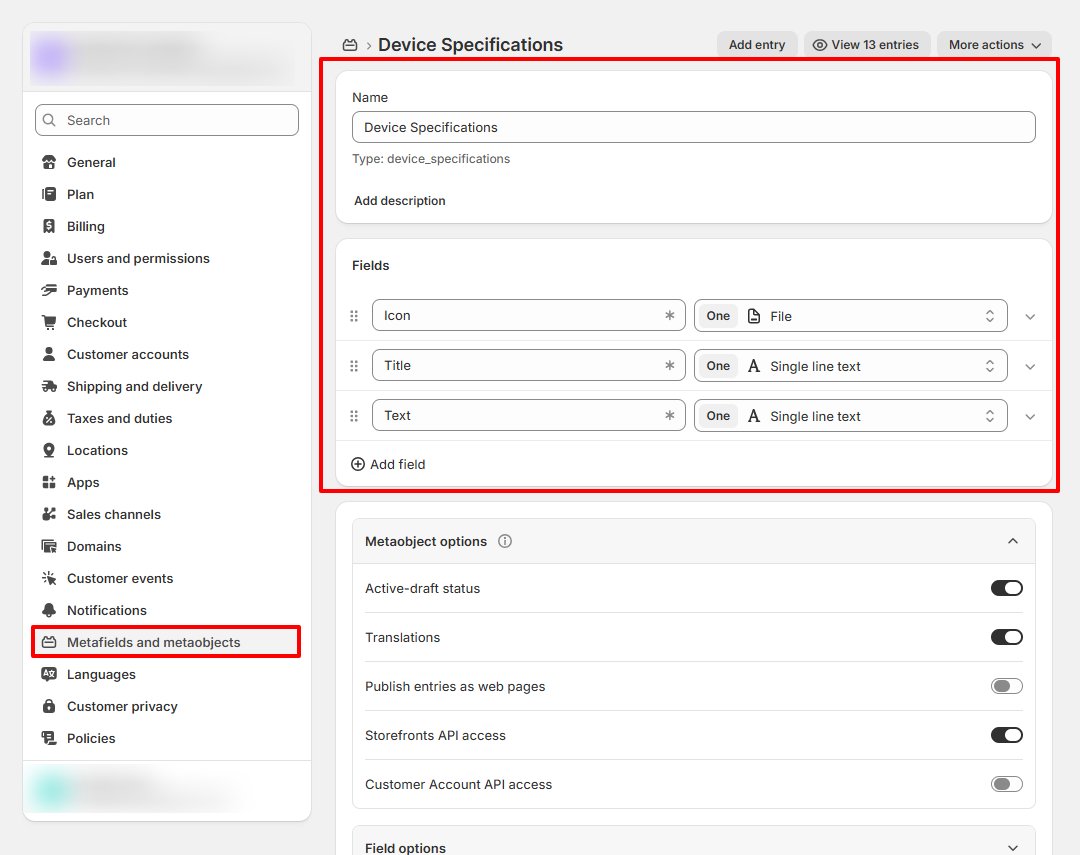Click the Icon field name input

(528, 316)
